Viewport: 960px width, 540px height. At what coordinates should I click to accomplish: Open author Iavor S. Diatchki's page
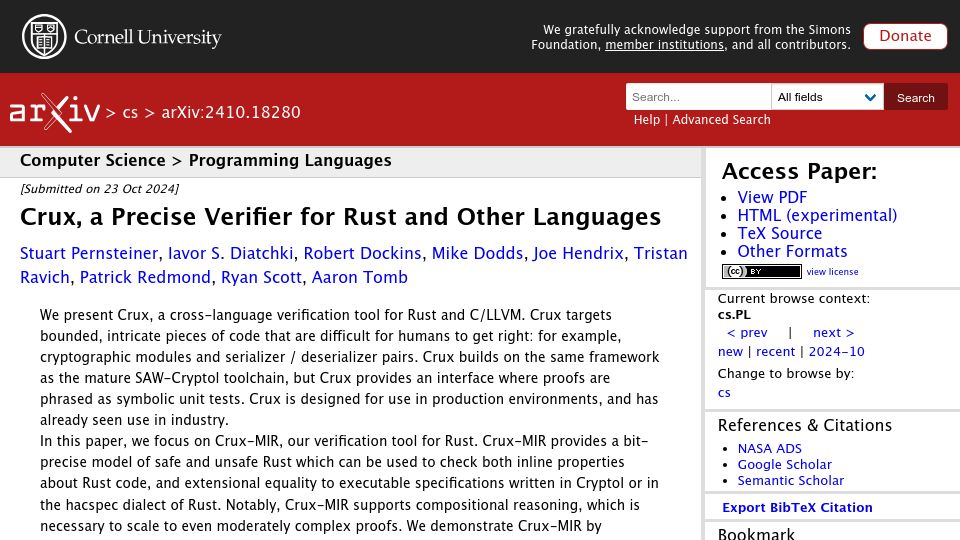pyautogui.click(x=231, y=253)
